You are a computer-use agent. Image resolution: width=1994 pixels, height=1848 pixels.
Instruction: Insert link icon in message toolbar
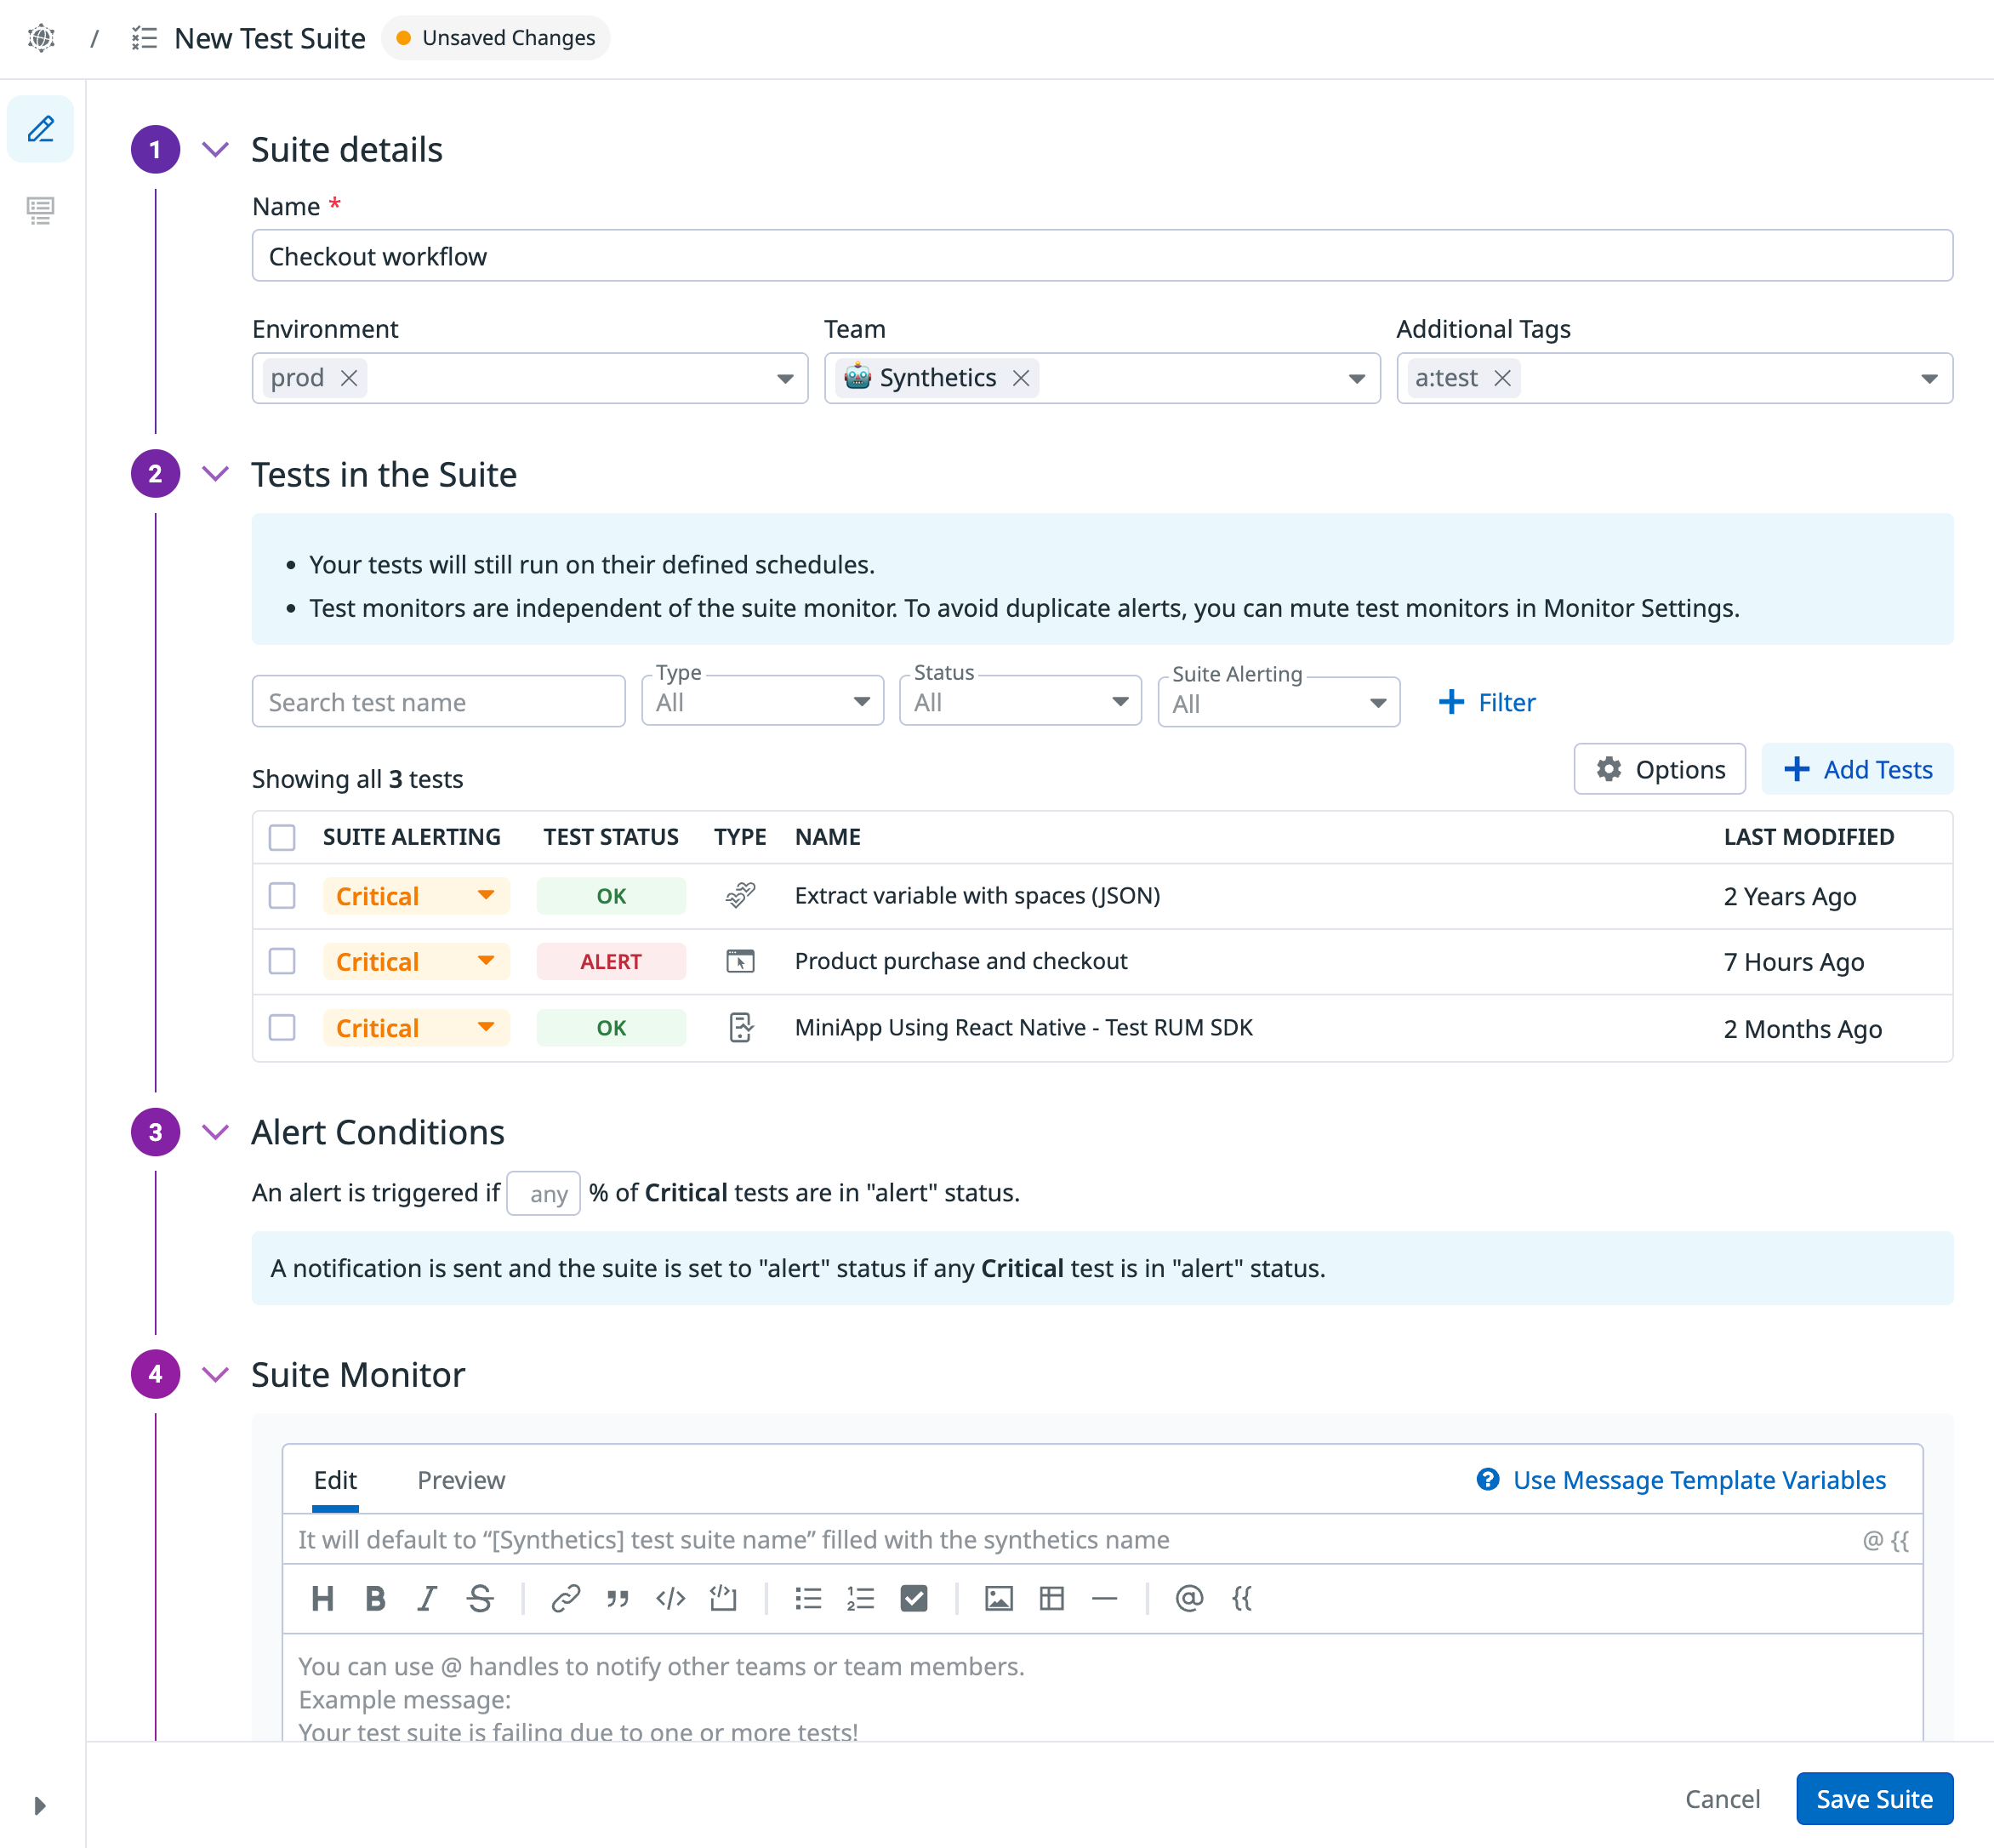tap(565, 1598)
